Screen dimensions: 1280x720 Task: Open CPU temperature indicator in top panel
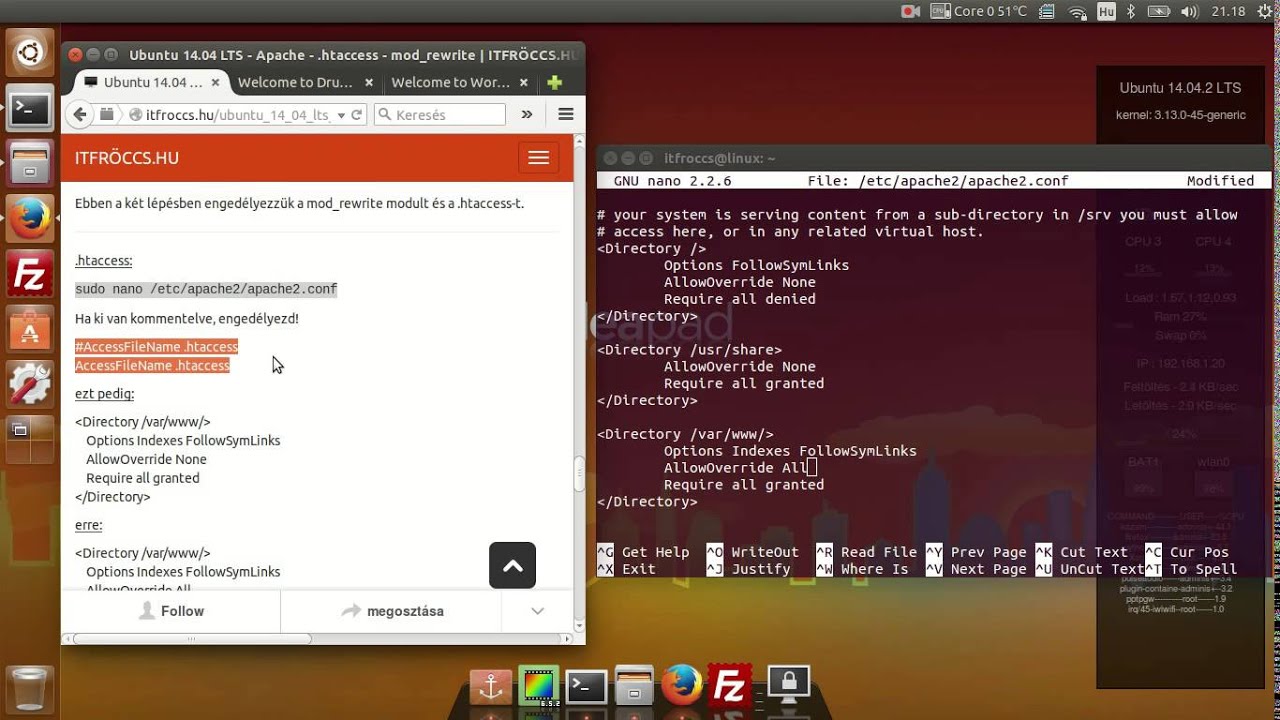click(979, 12)
